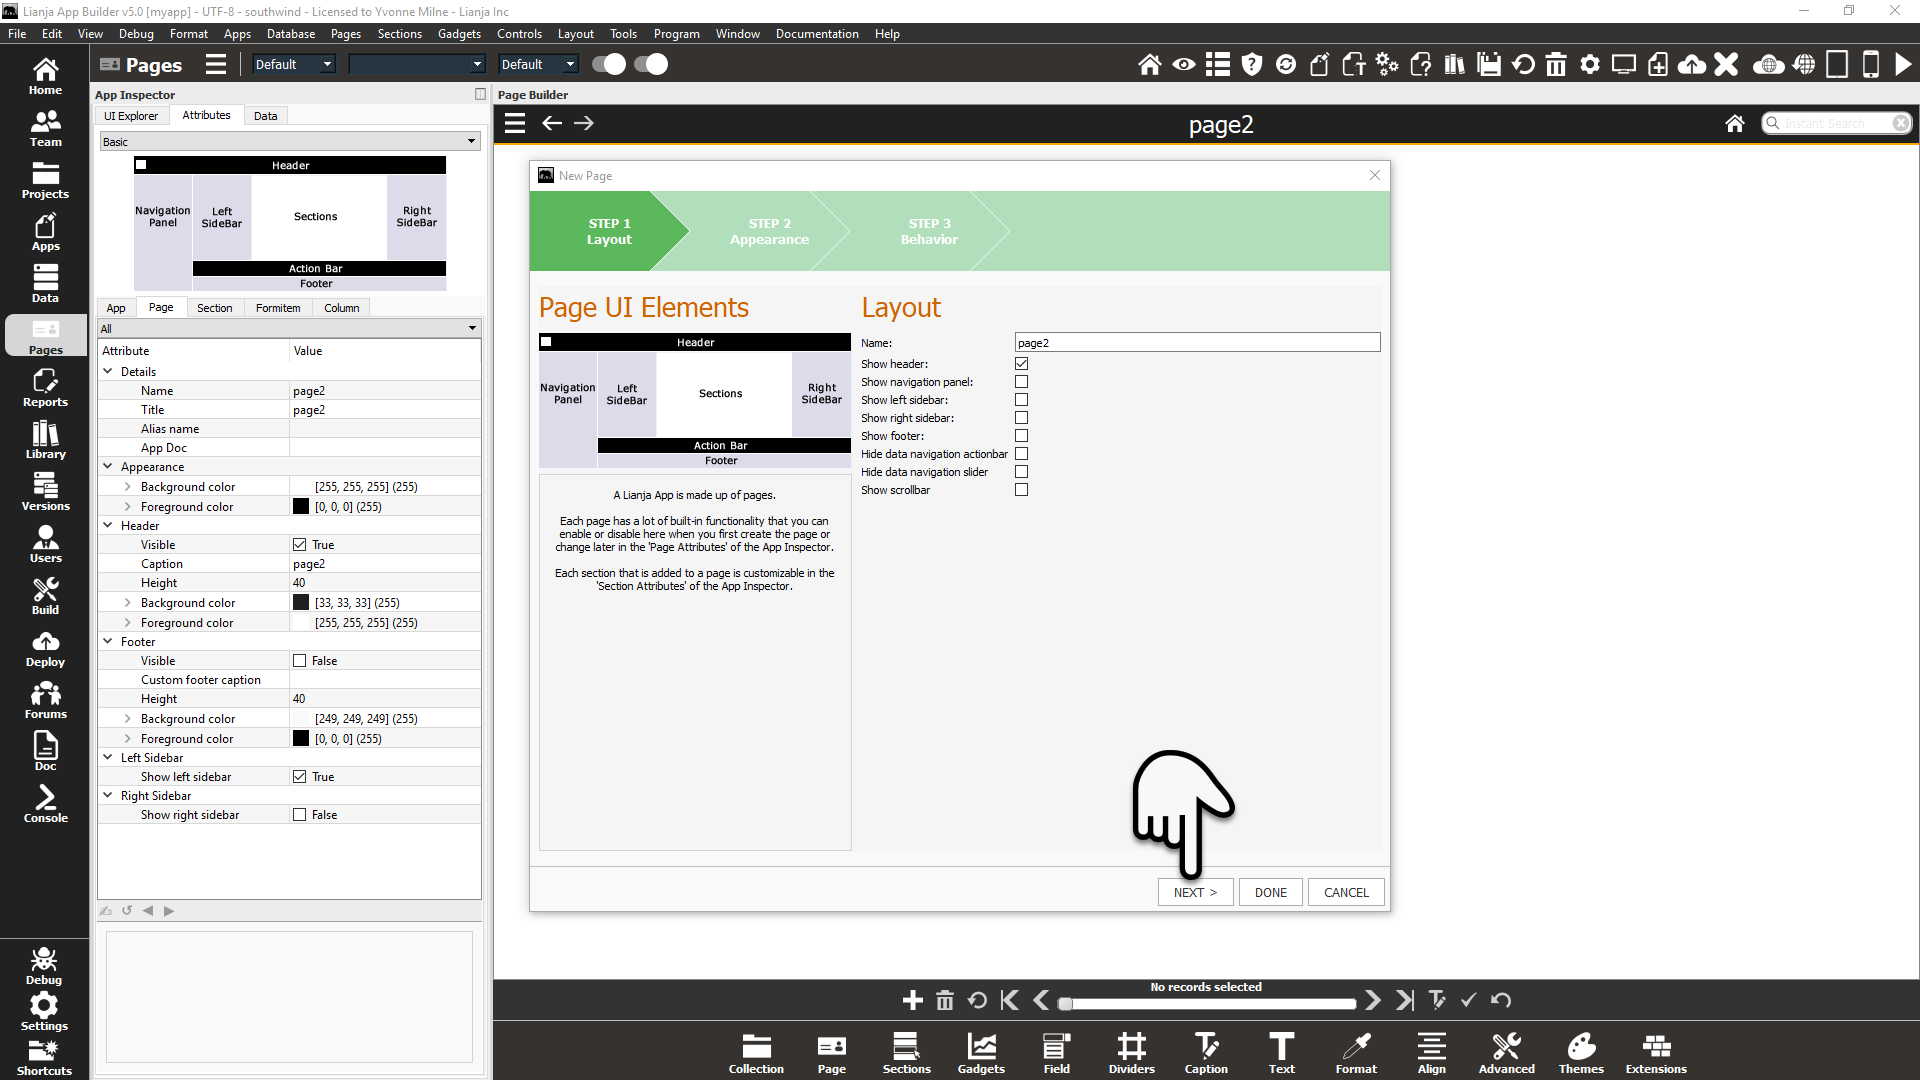The height and width of the screenshot is (1080, 1920).
Task: Click the NEXT > button
Action: (1195, 892)
